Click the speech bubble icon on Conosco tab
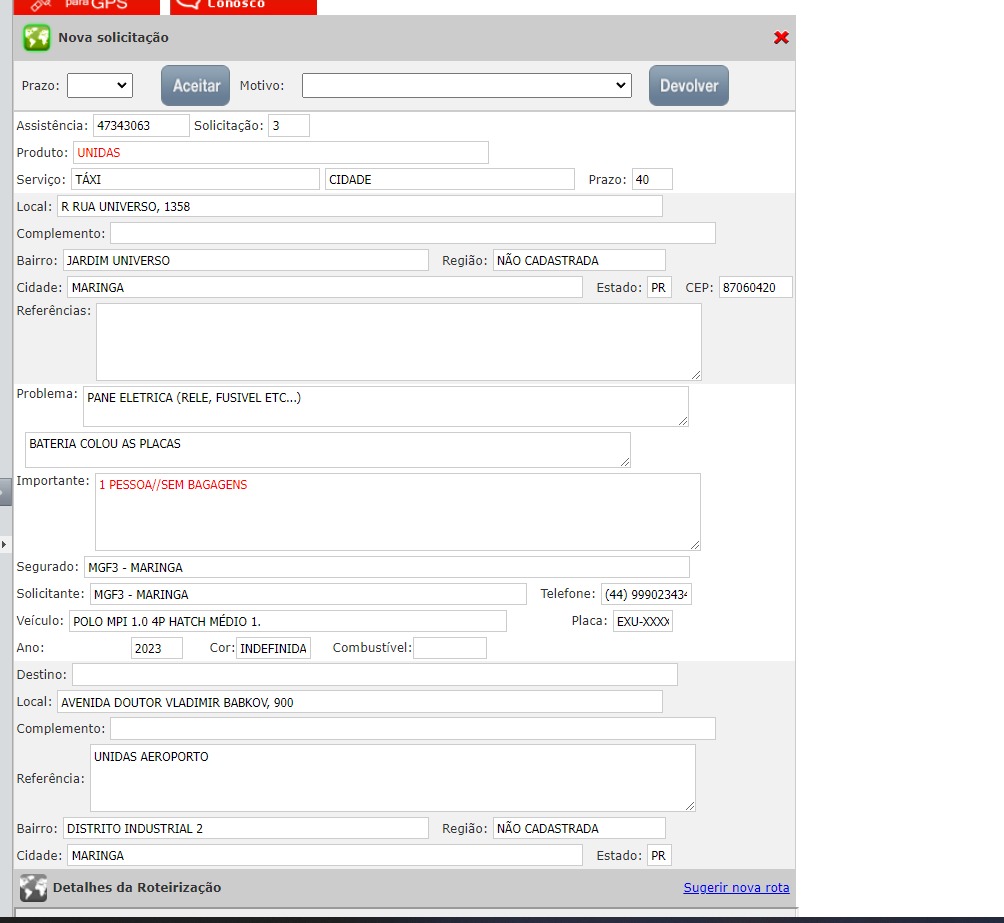This screenshot has width=1004, height=923. [188, 4]
